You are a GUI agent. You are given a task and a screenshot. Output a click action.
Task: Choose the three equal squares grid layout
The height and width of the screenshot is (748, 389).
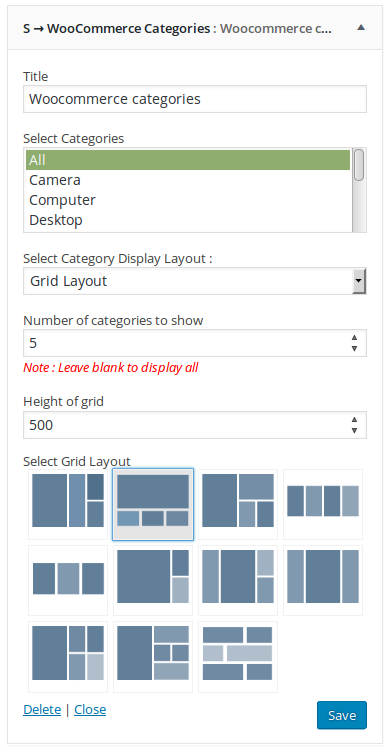[x=68, y=581]
